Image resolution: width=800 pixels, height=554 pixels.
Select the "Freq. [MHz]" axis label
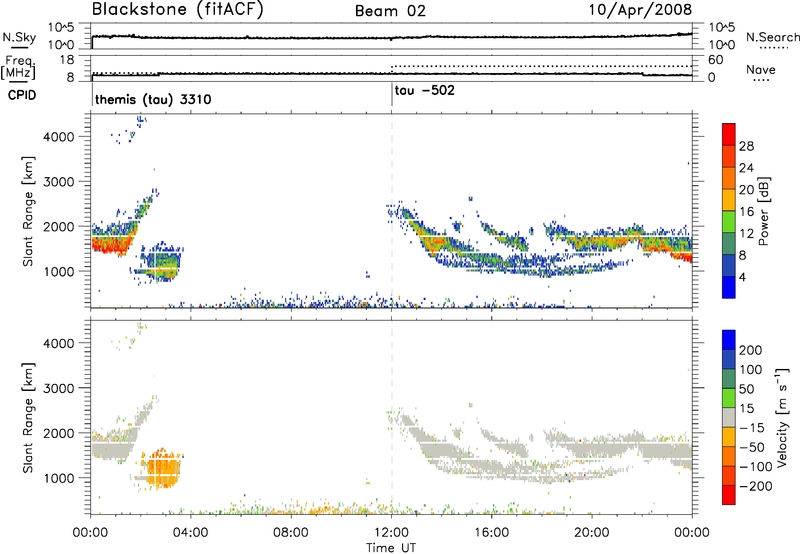[19, 67]
